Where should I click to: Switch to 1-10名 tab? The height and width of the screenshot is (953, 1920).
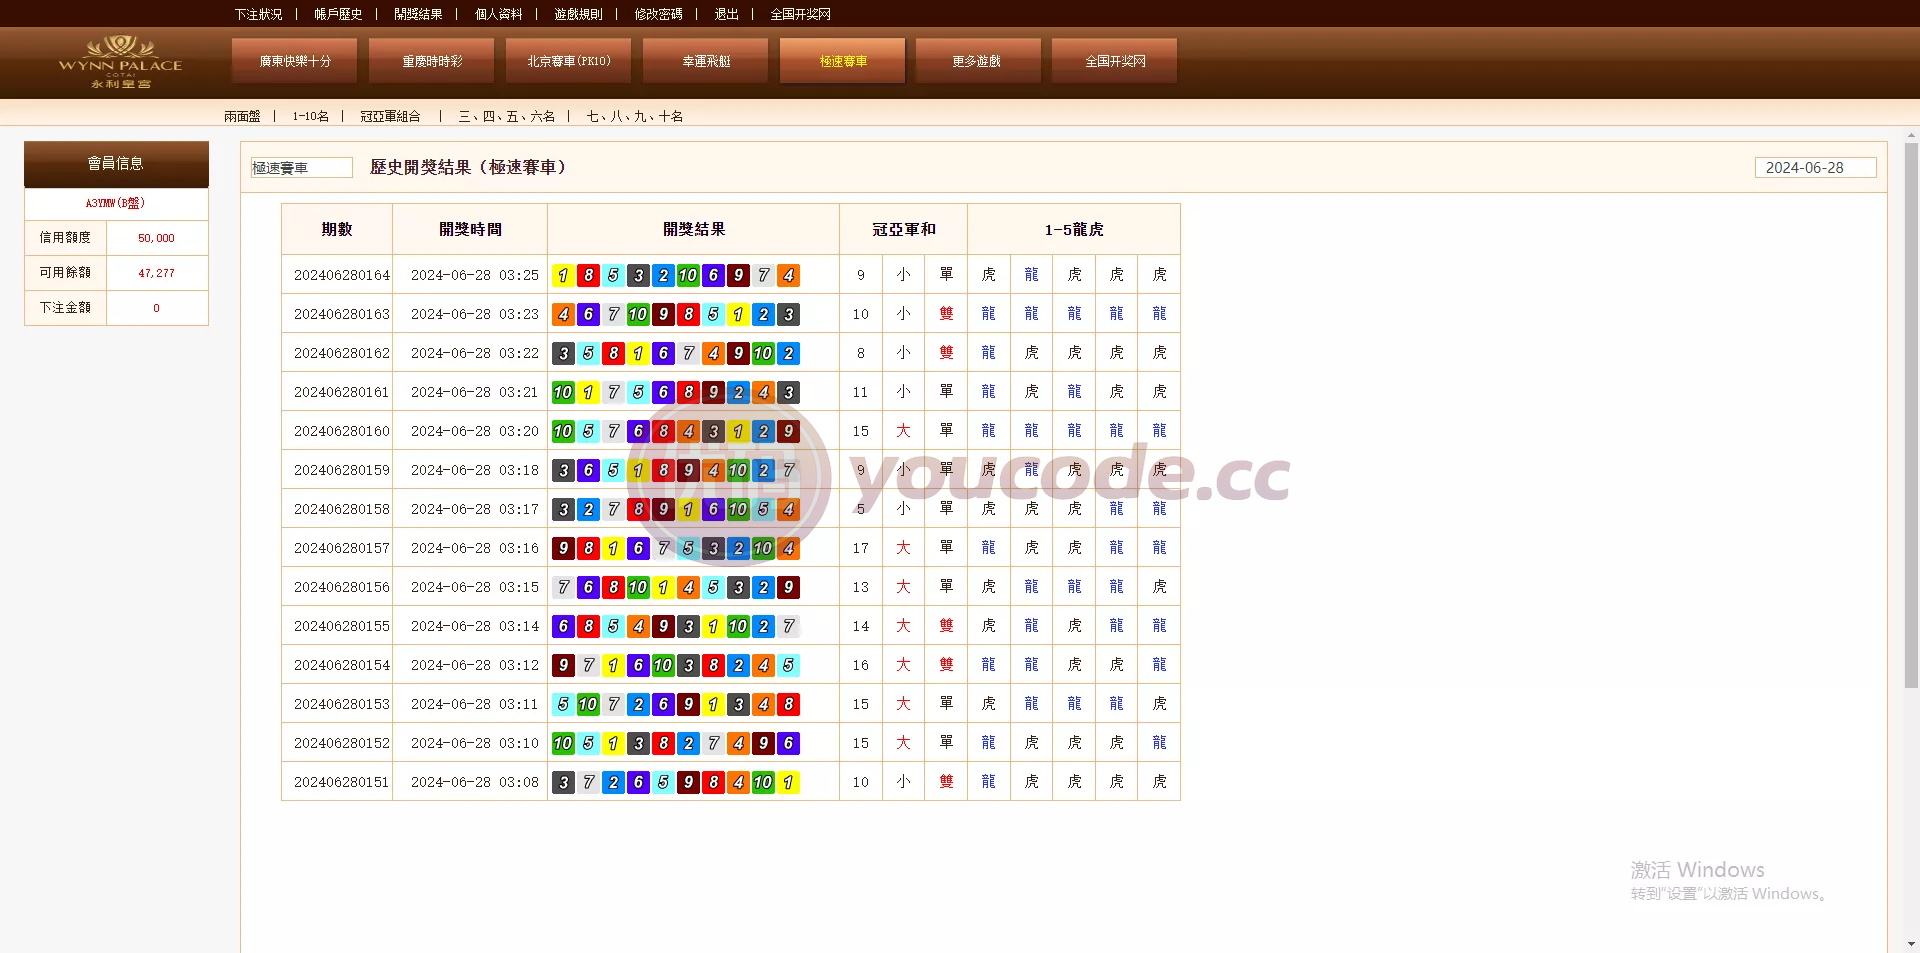(x=310, y=116)
